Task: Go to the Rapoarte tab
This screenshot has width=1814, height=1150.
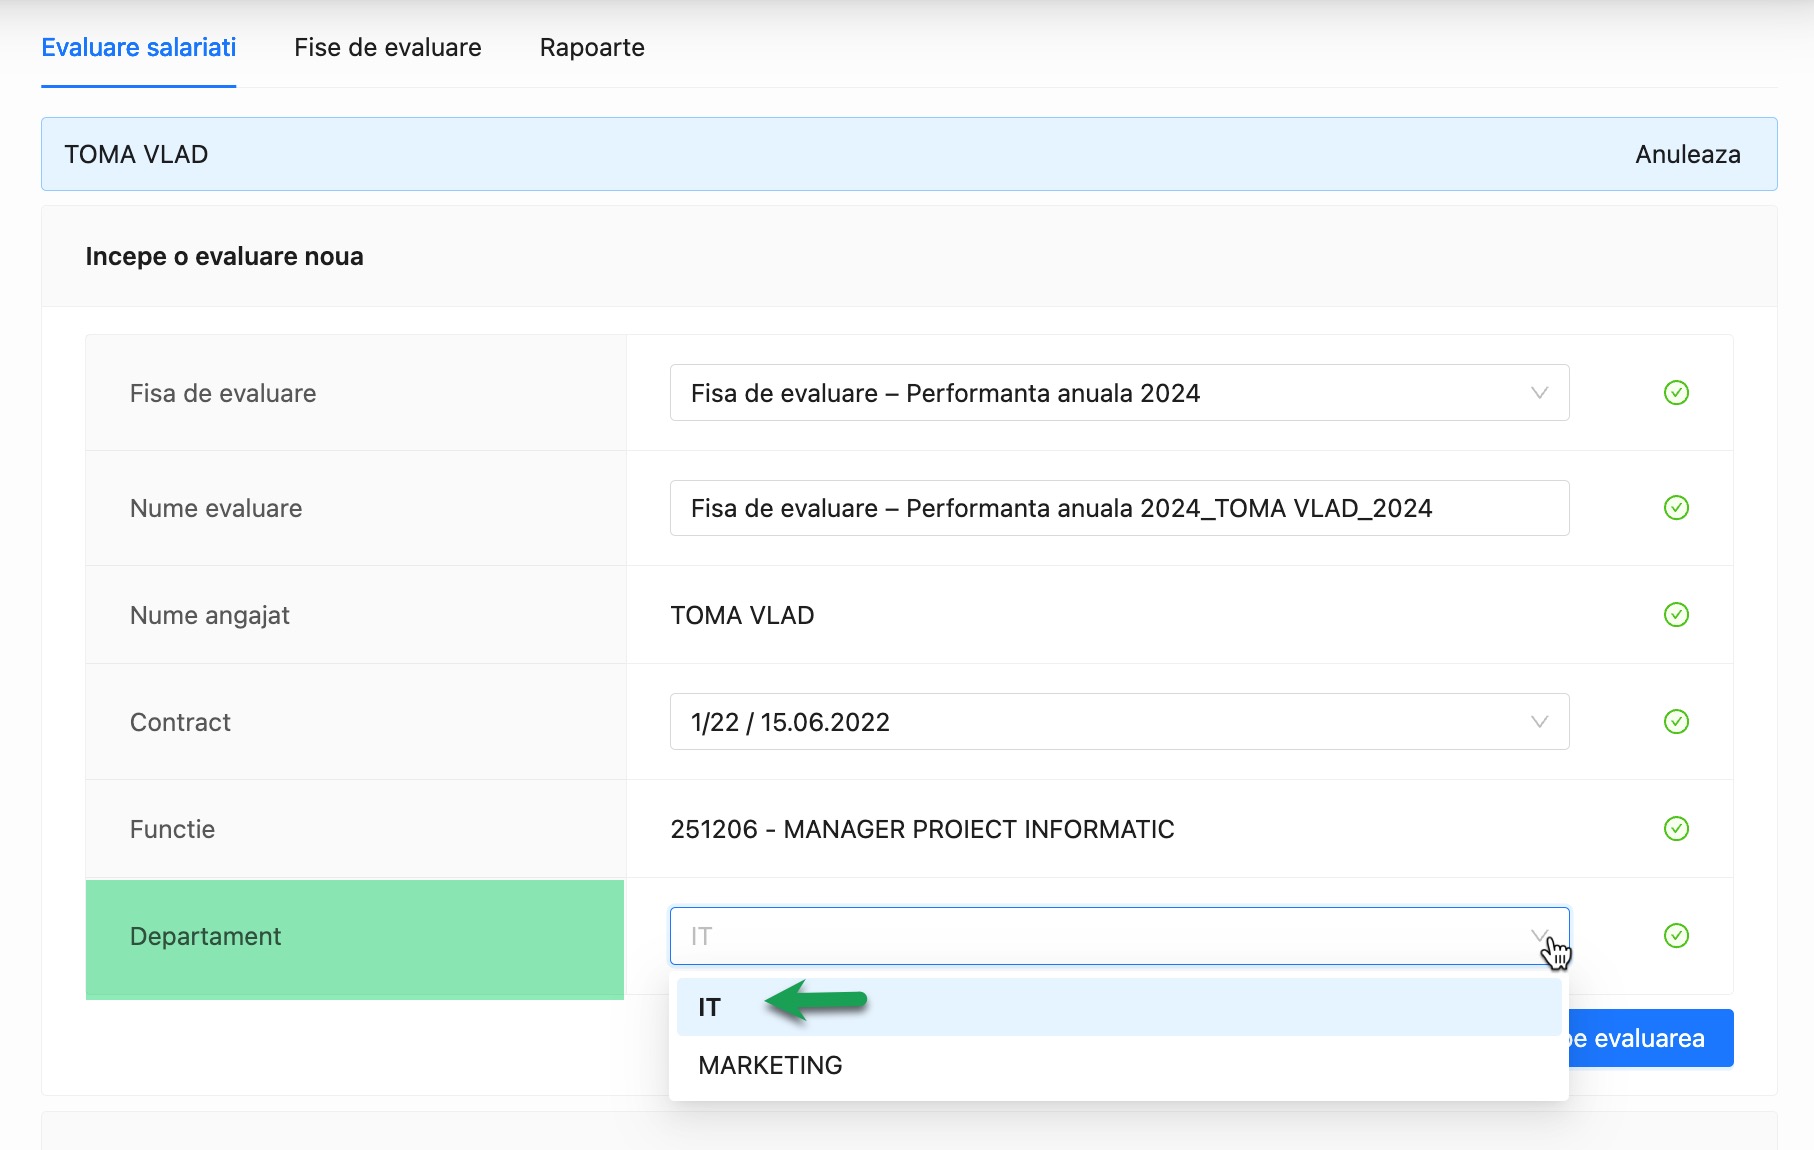Action: point(592,47)
